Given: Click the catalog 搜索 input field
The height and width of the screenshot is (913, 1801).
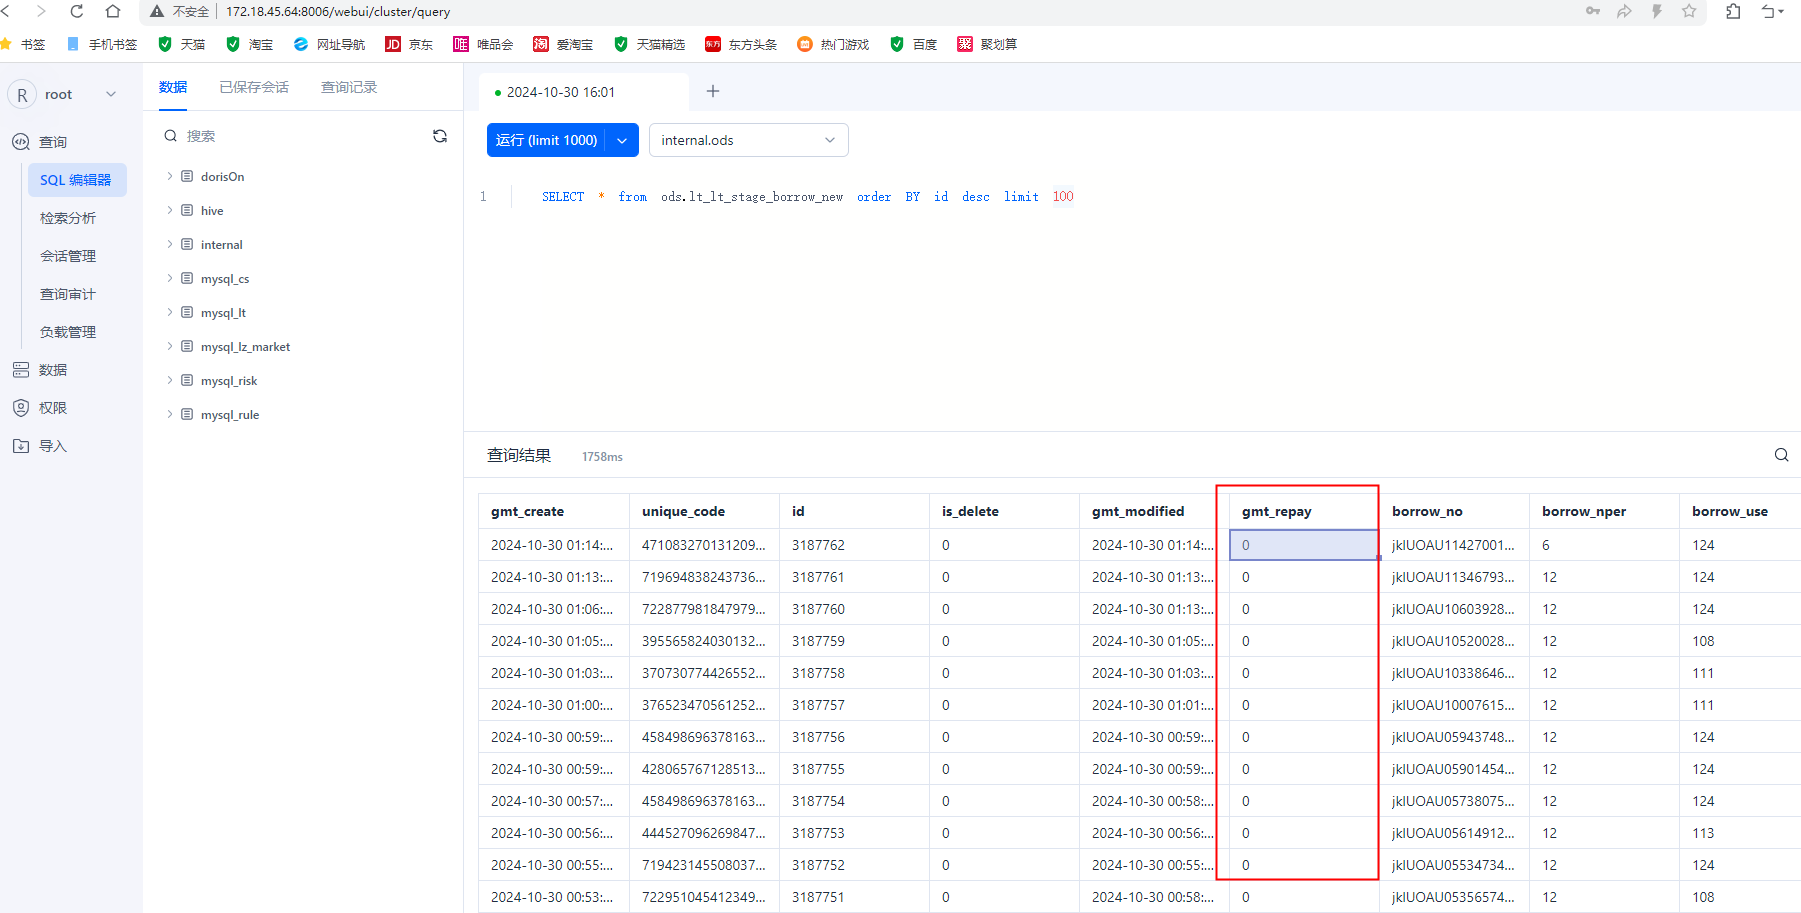Looking at the screenshot, I should (x=295, y=136).
